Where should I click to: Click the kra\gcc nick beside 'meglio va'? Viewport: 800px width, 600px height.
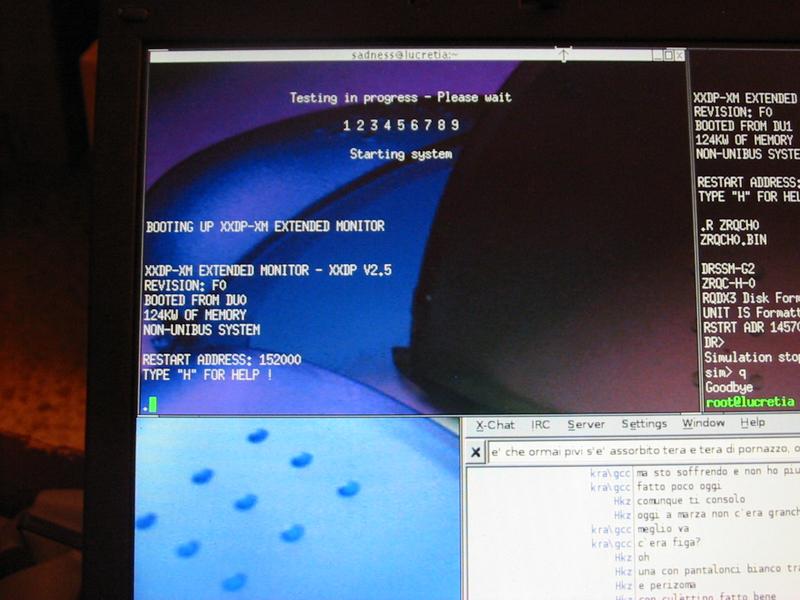[611, 529]
